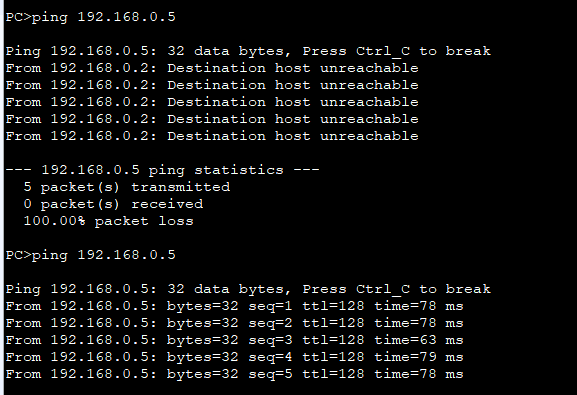Click the reply line with seq=1
This screenshot has height=395, width=577.
click(x=234, y=306)
